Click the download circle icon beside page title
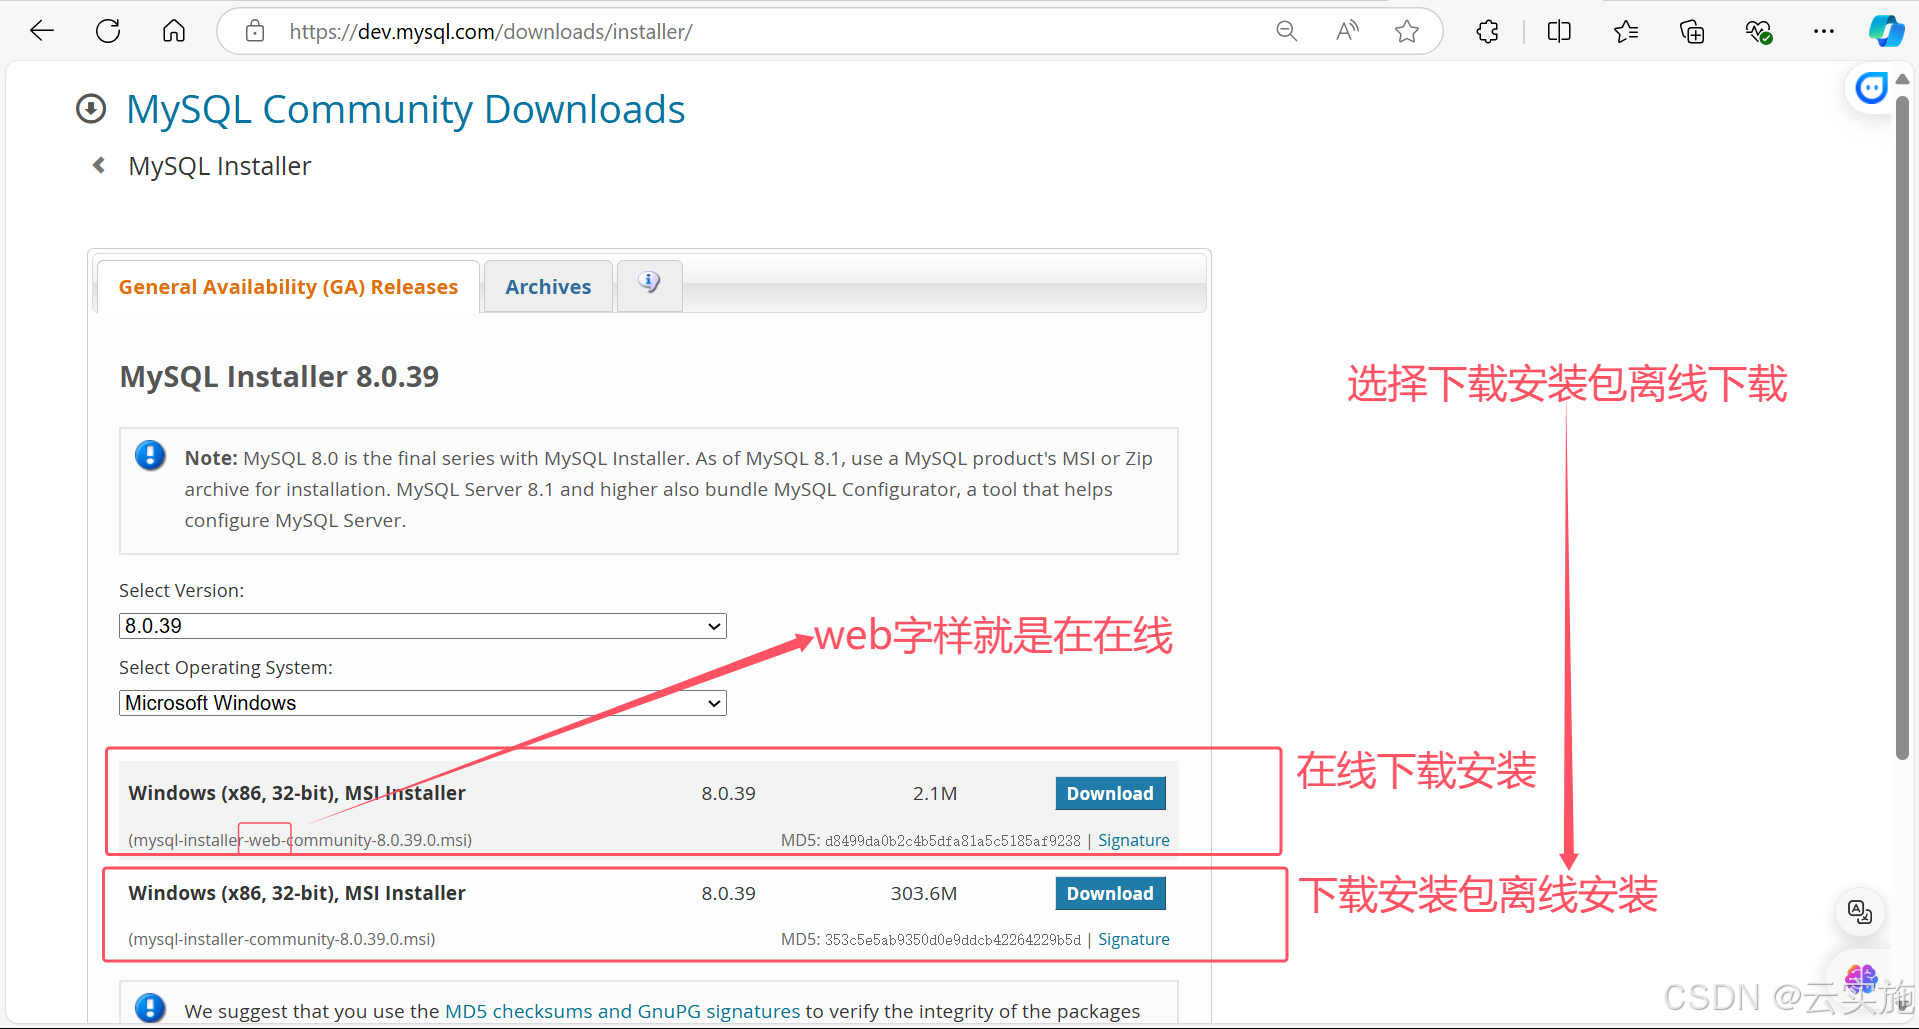The image size is (1919, 1029). pos(91,109)
